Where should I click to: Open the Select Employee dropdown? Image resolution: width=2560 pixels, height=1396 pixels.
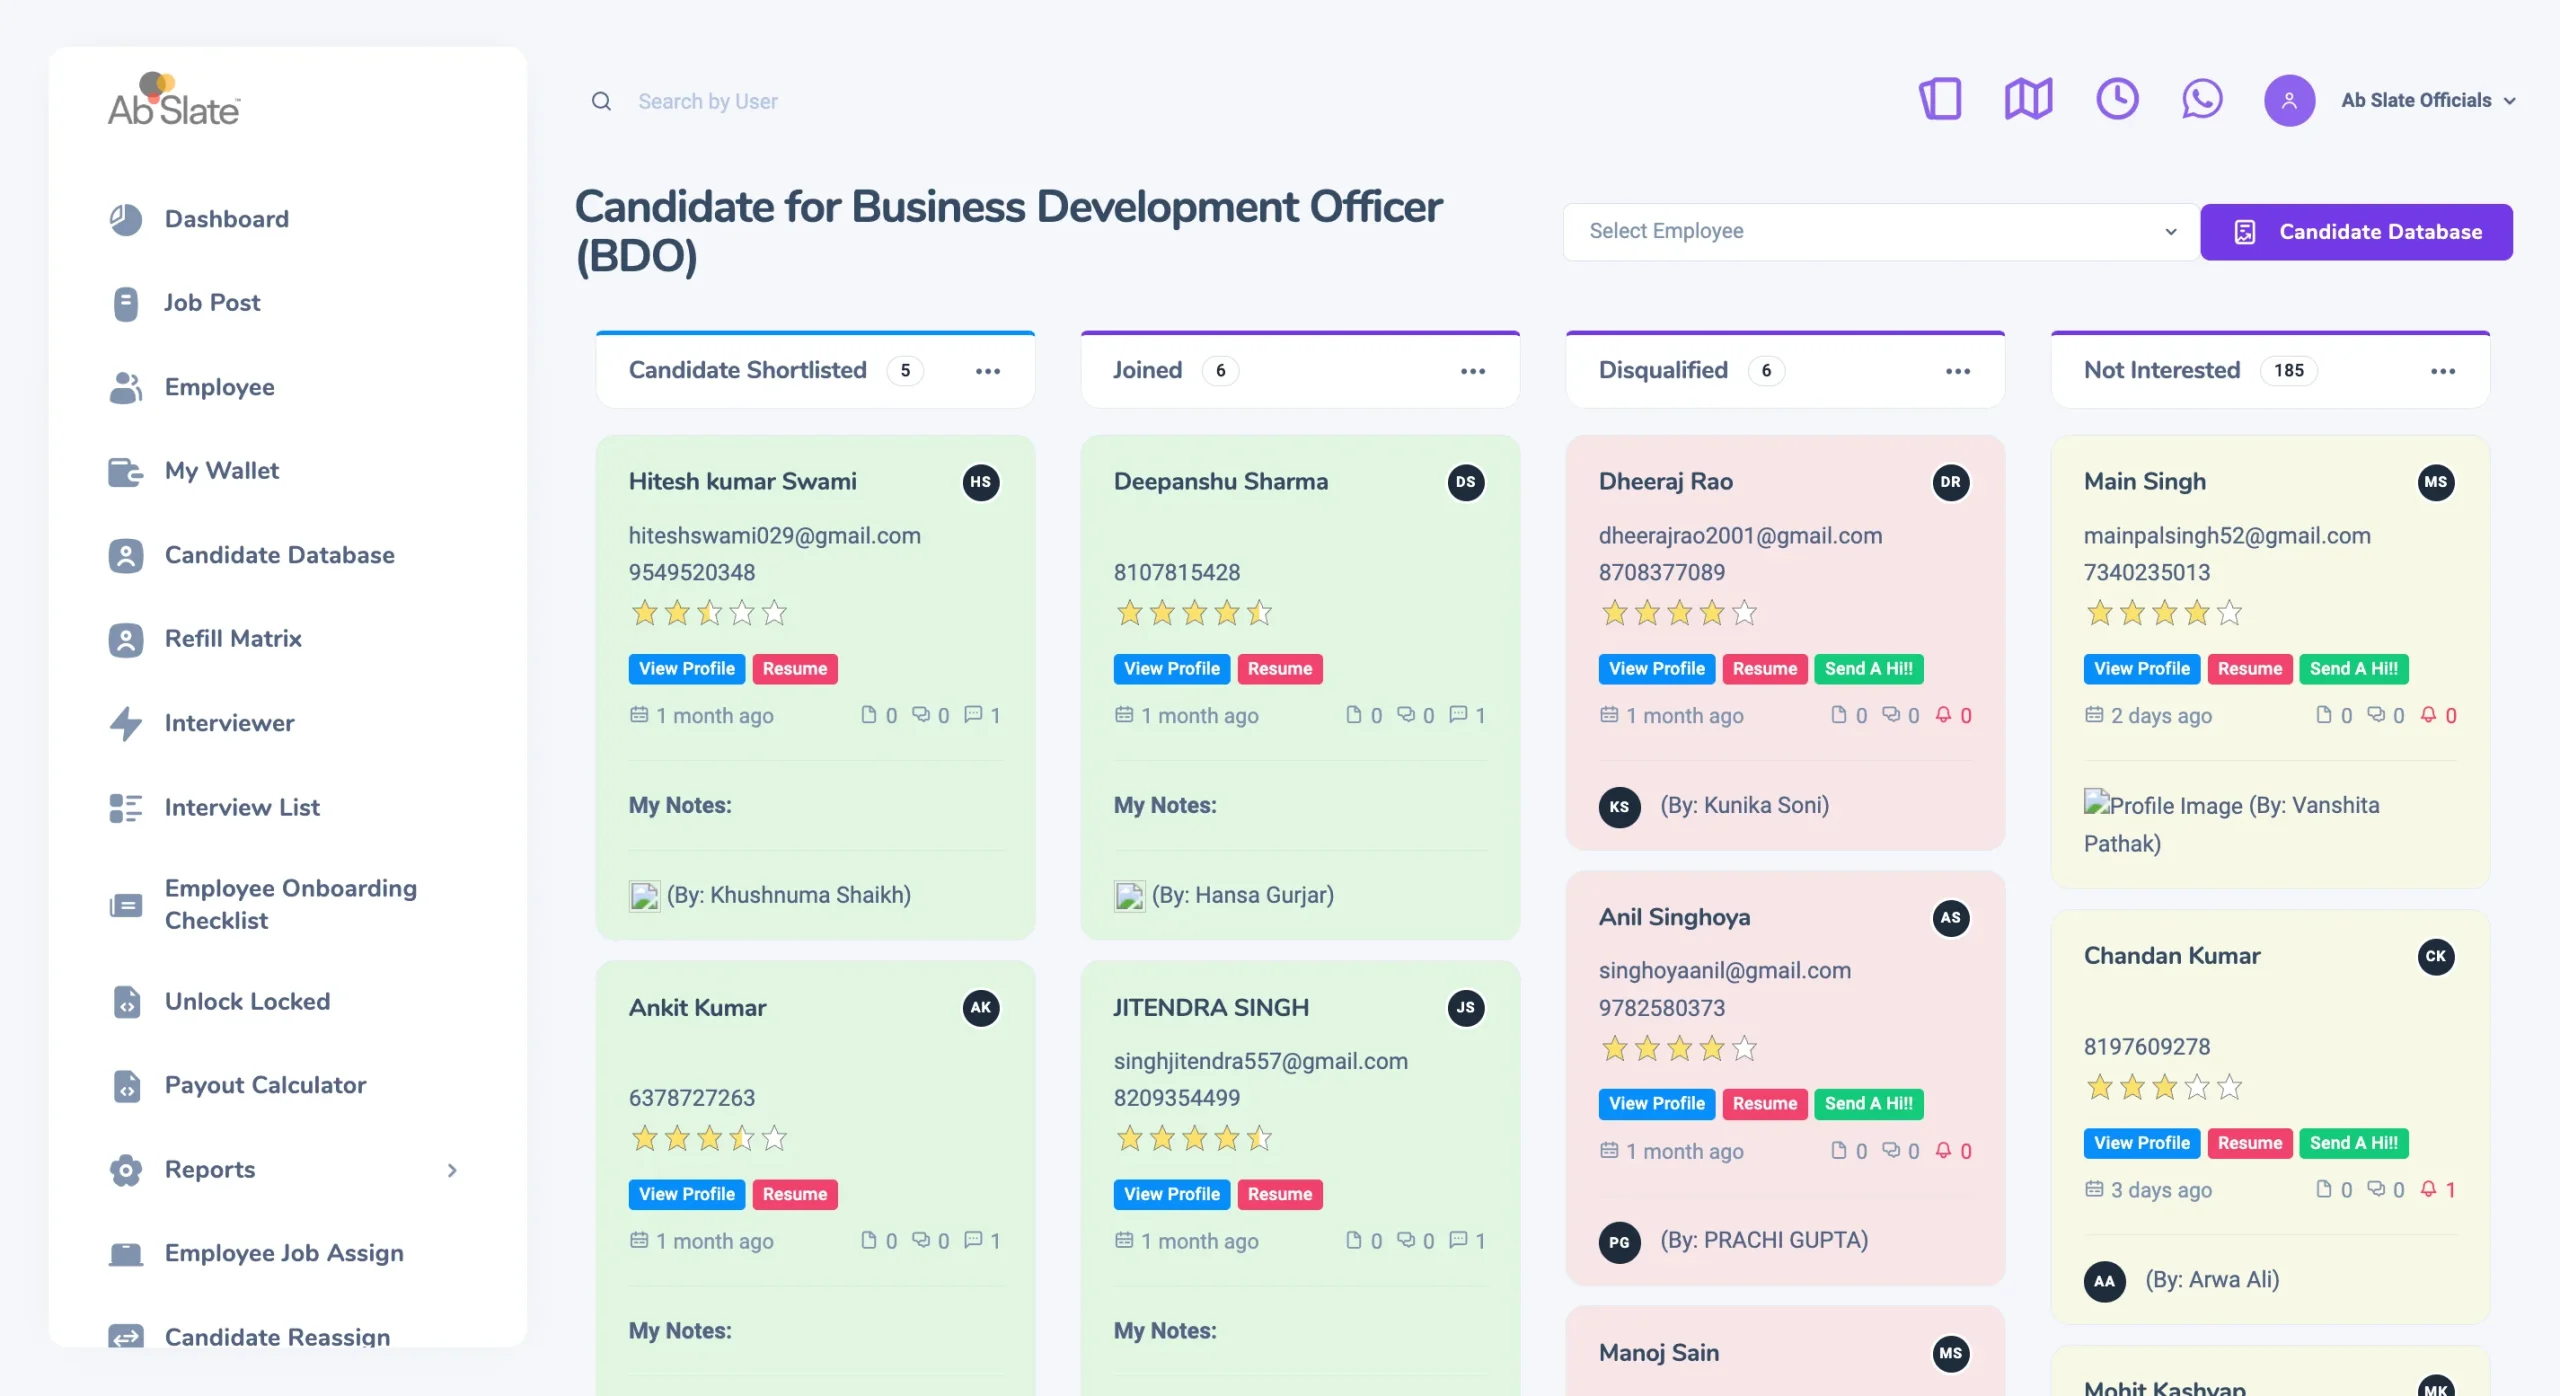pyautogui.click(x=1880, y=231)
